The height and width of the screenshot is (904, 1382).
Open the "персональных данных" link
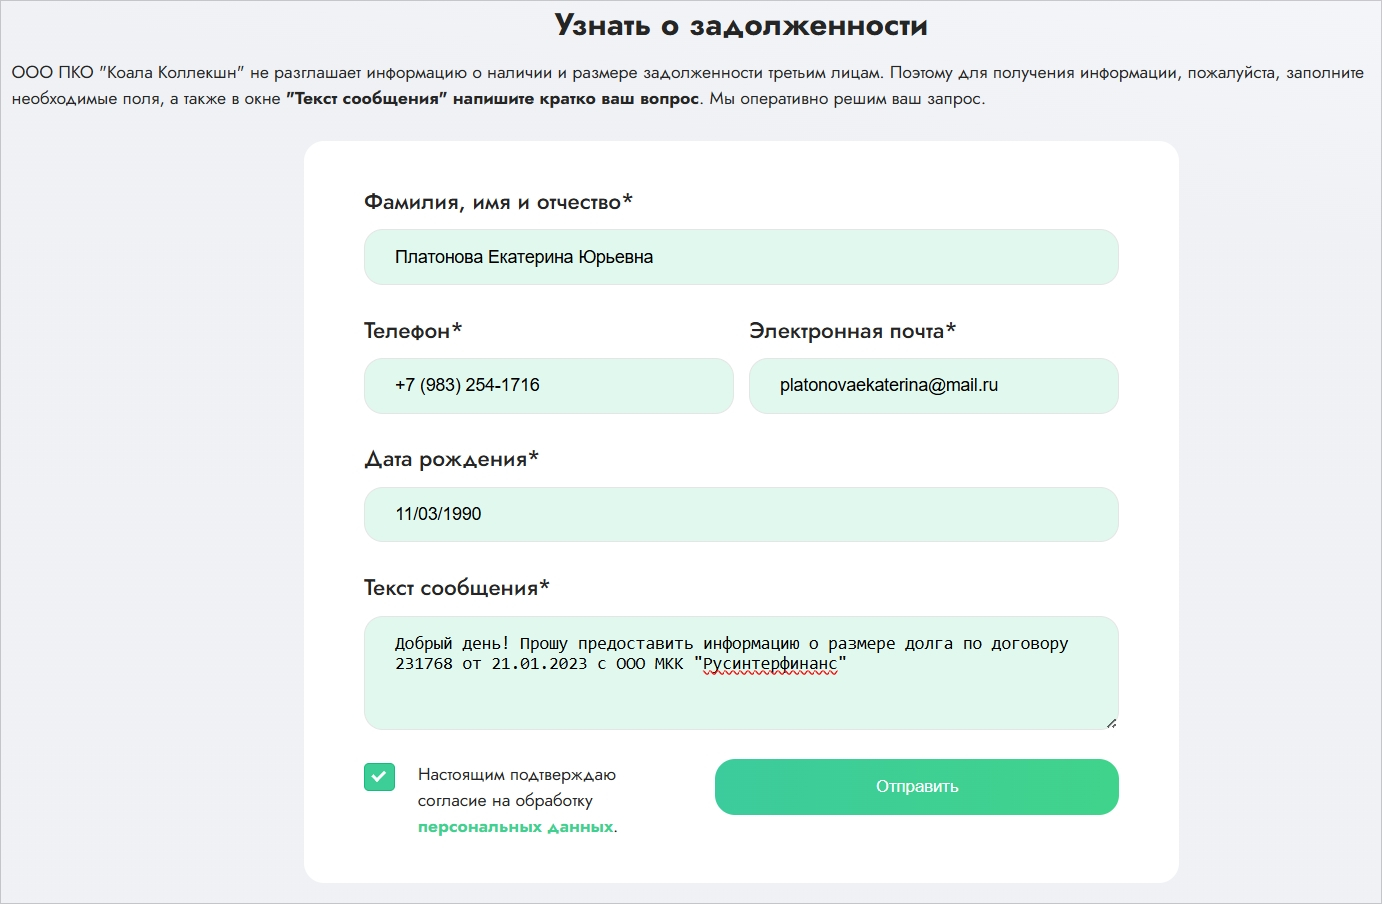tap(515, 827)
